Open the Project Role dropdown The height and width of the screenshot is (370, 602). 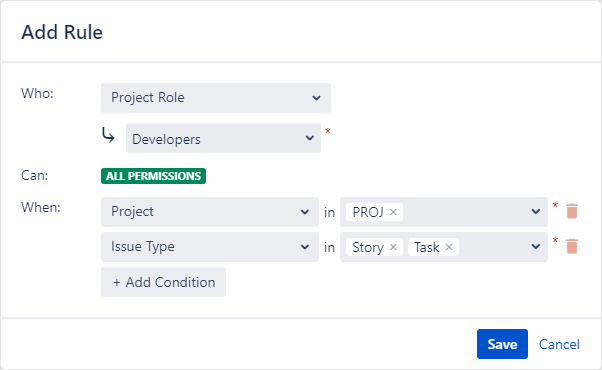216,98
